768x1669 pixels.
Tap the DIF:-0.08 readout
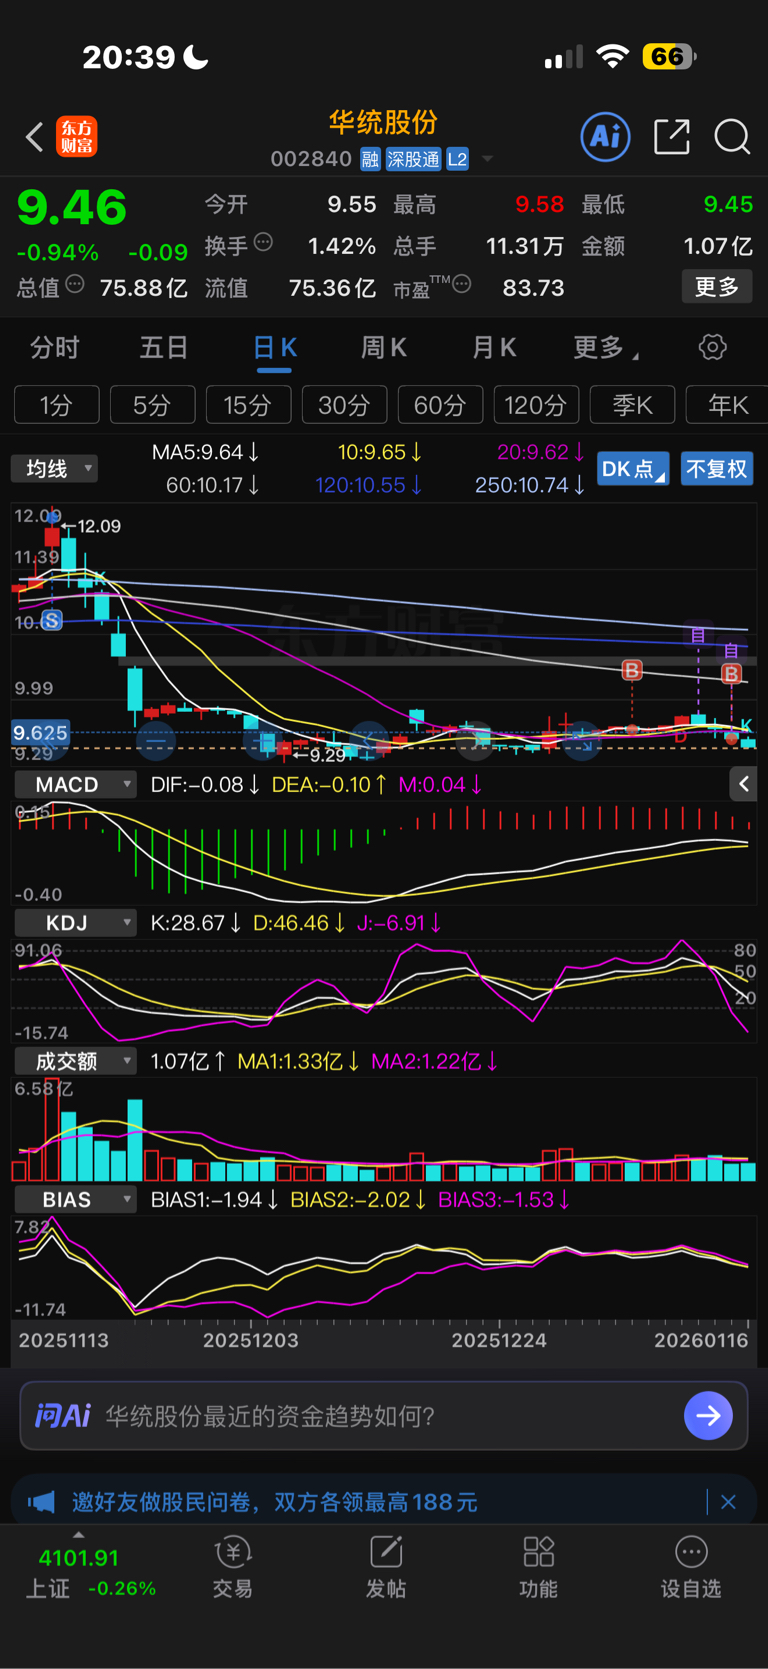point(205,784)
